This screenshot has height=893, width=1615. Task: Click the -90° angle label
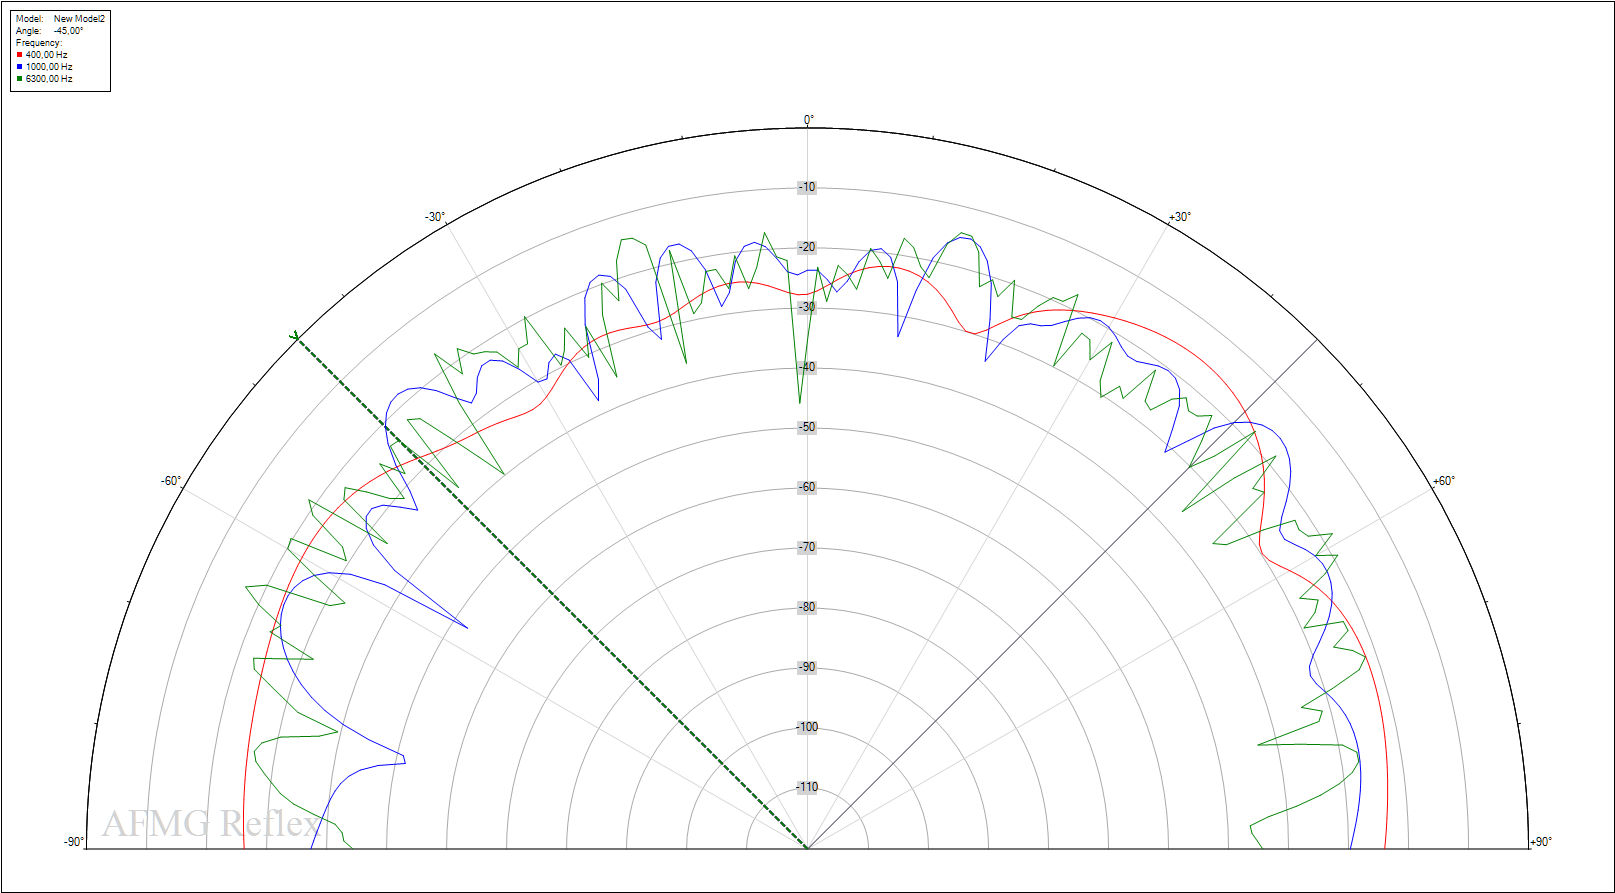[x=74, y=842]
